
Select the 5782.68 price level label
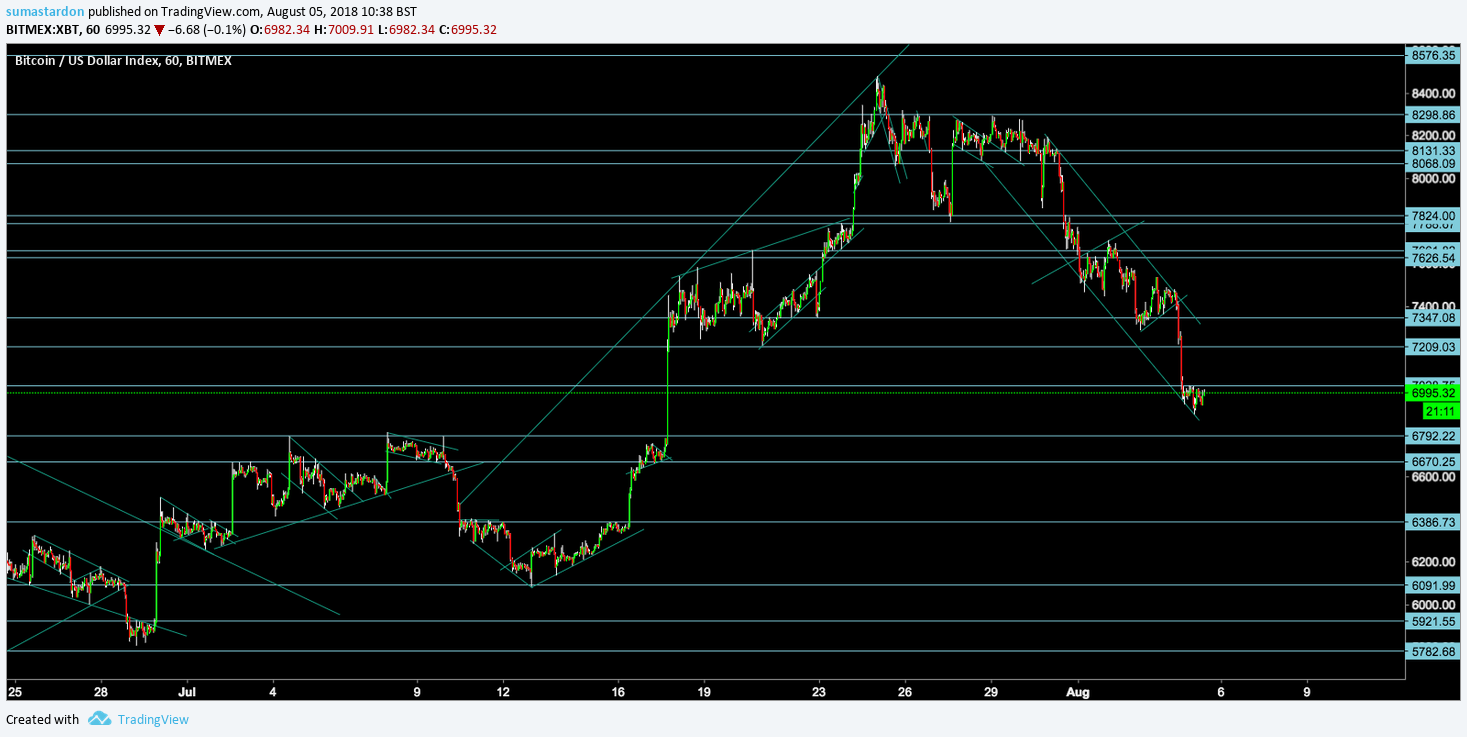point(1433,651)
